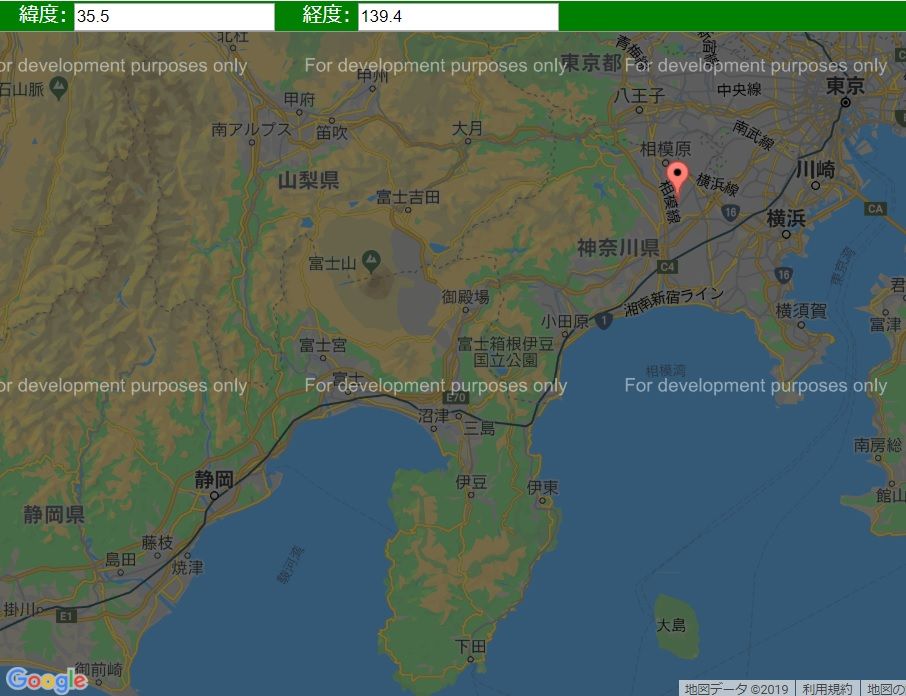Click the 東京 city label
Image resolution: width=906 pixels, height=696 pixels.
pyautogui.click(x=845, y=86)
